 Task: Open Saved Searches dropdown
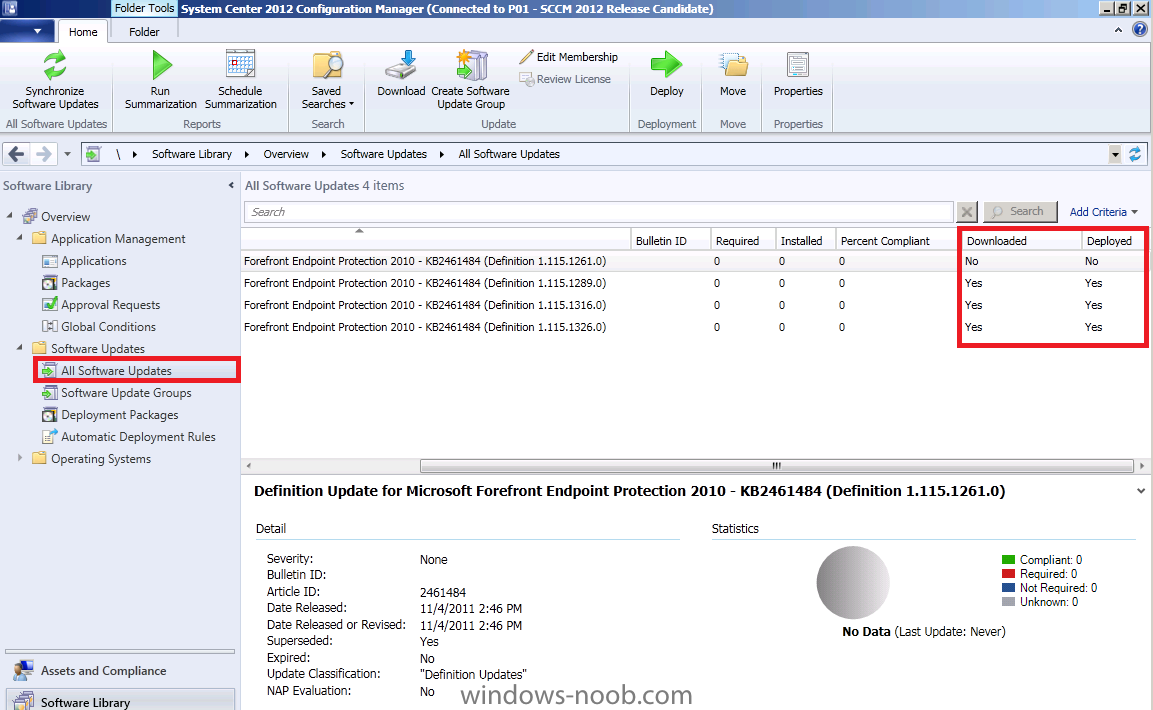pos(326,79)
